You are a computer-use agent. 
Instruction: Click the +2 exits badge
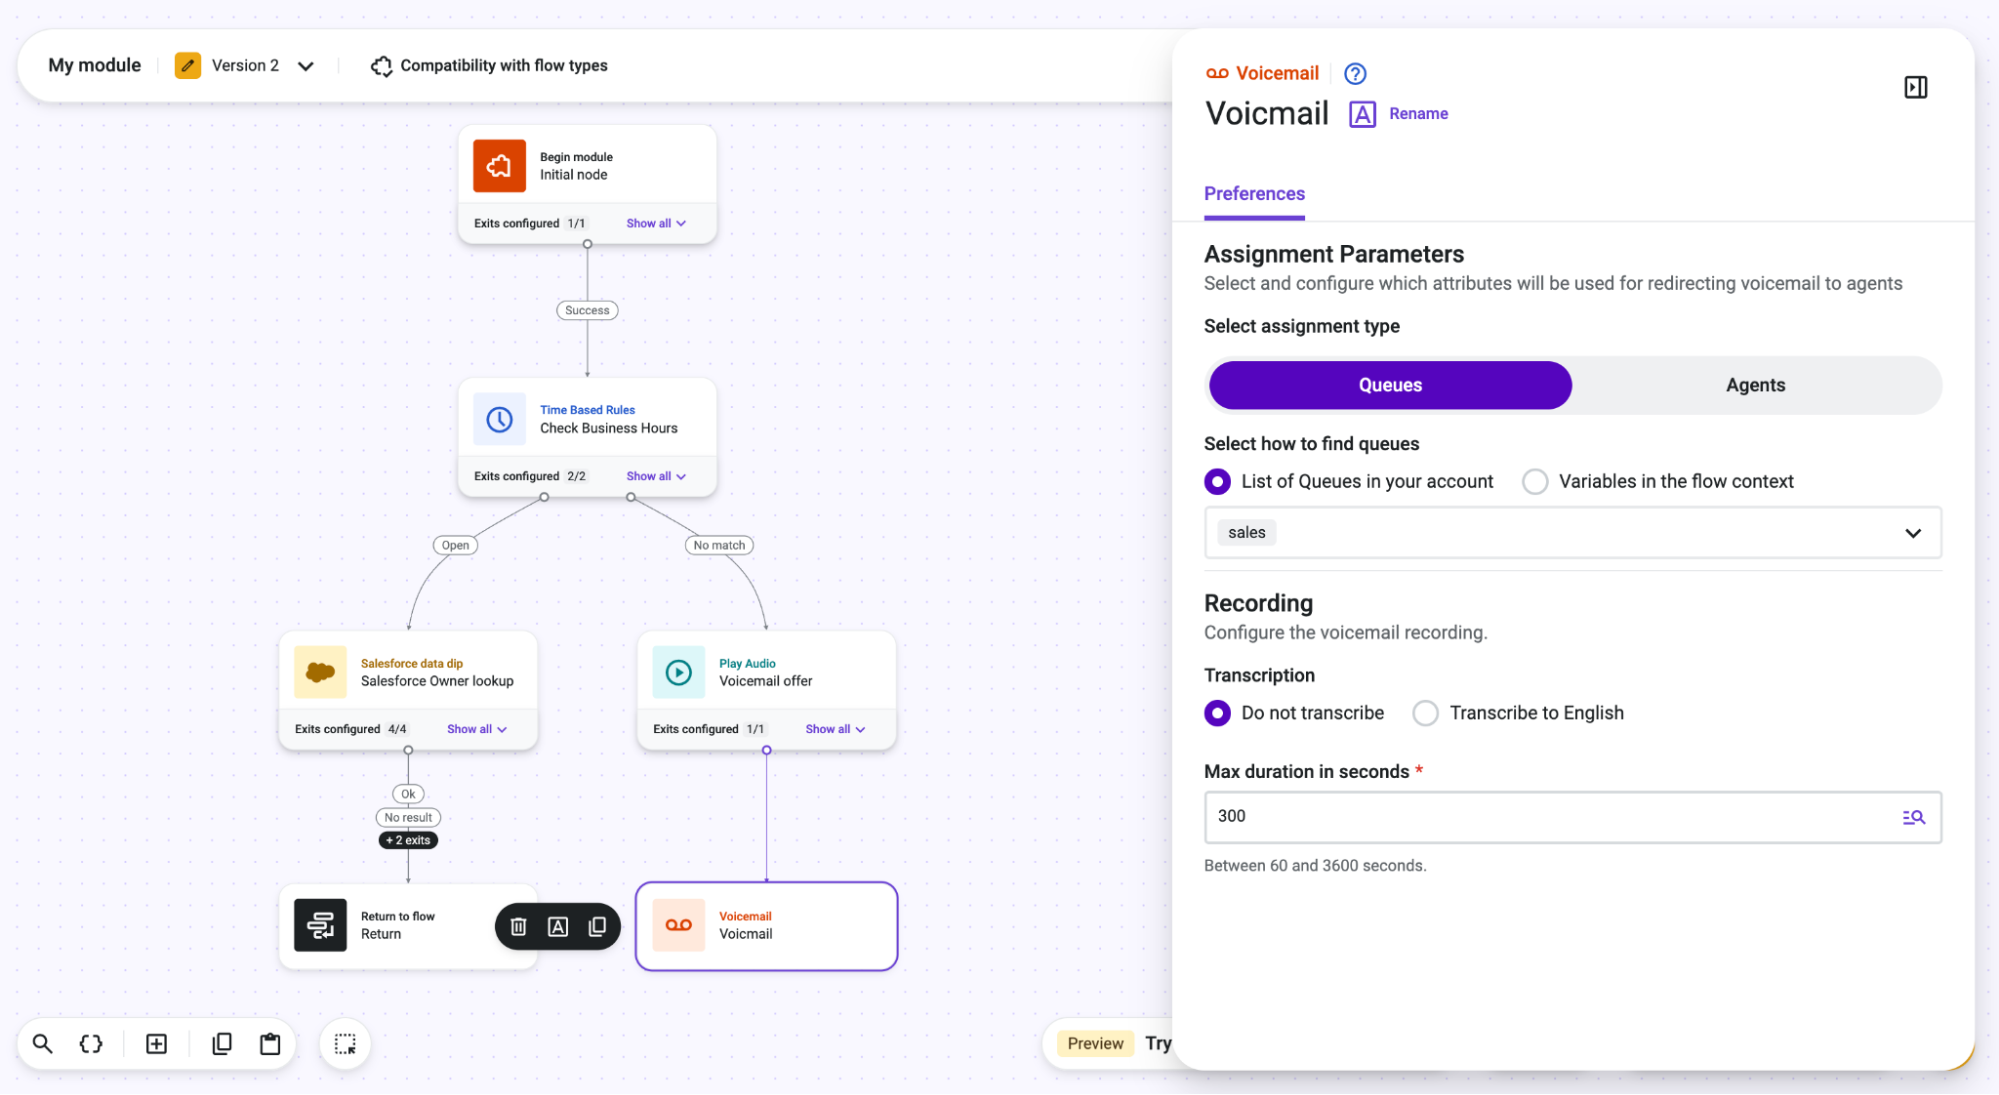pyautogui.click(x=408, y=840)
